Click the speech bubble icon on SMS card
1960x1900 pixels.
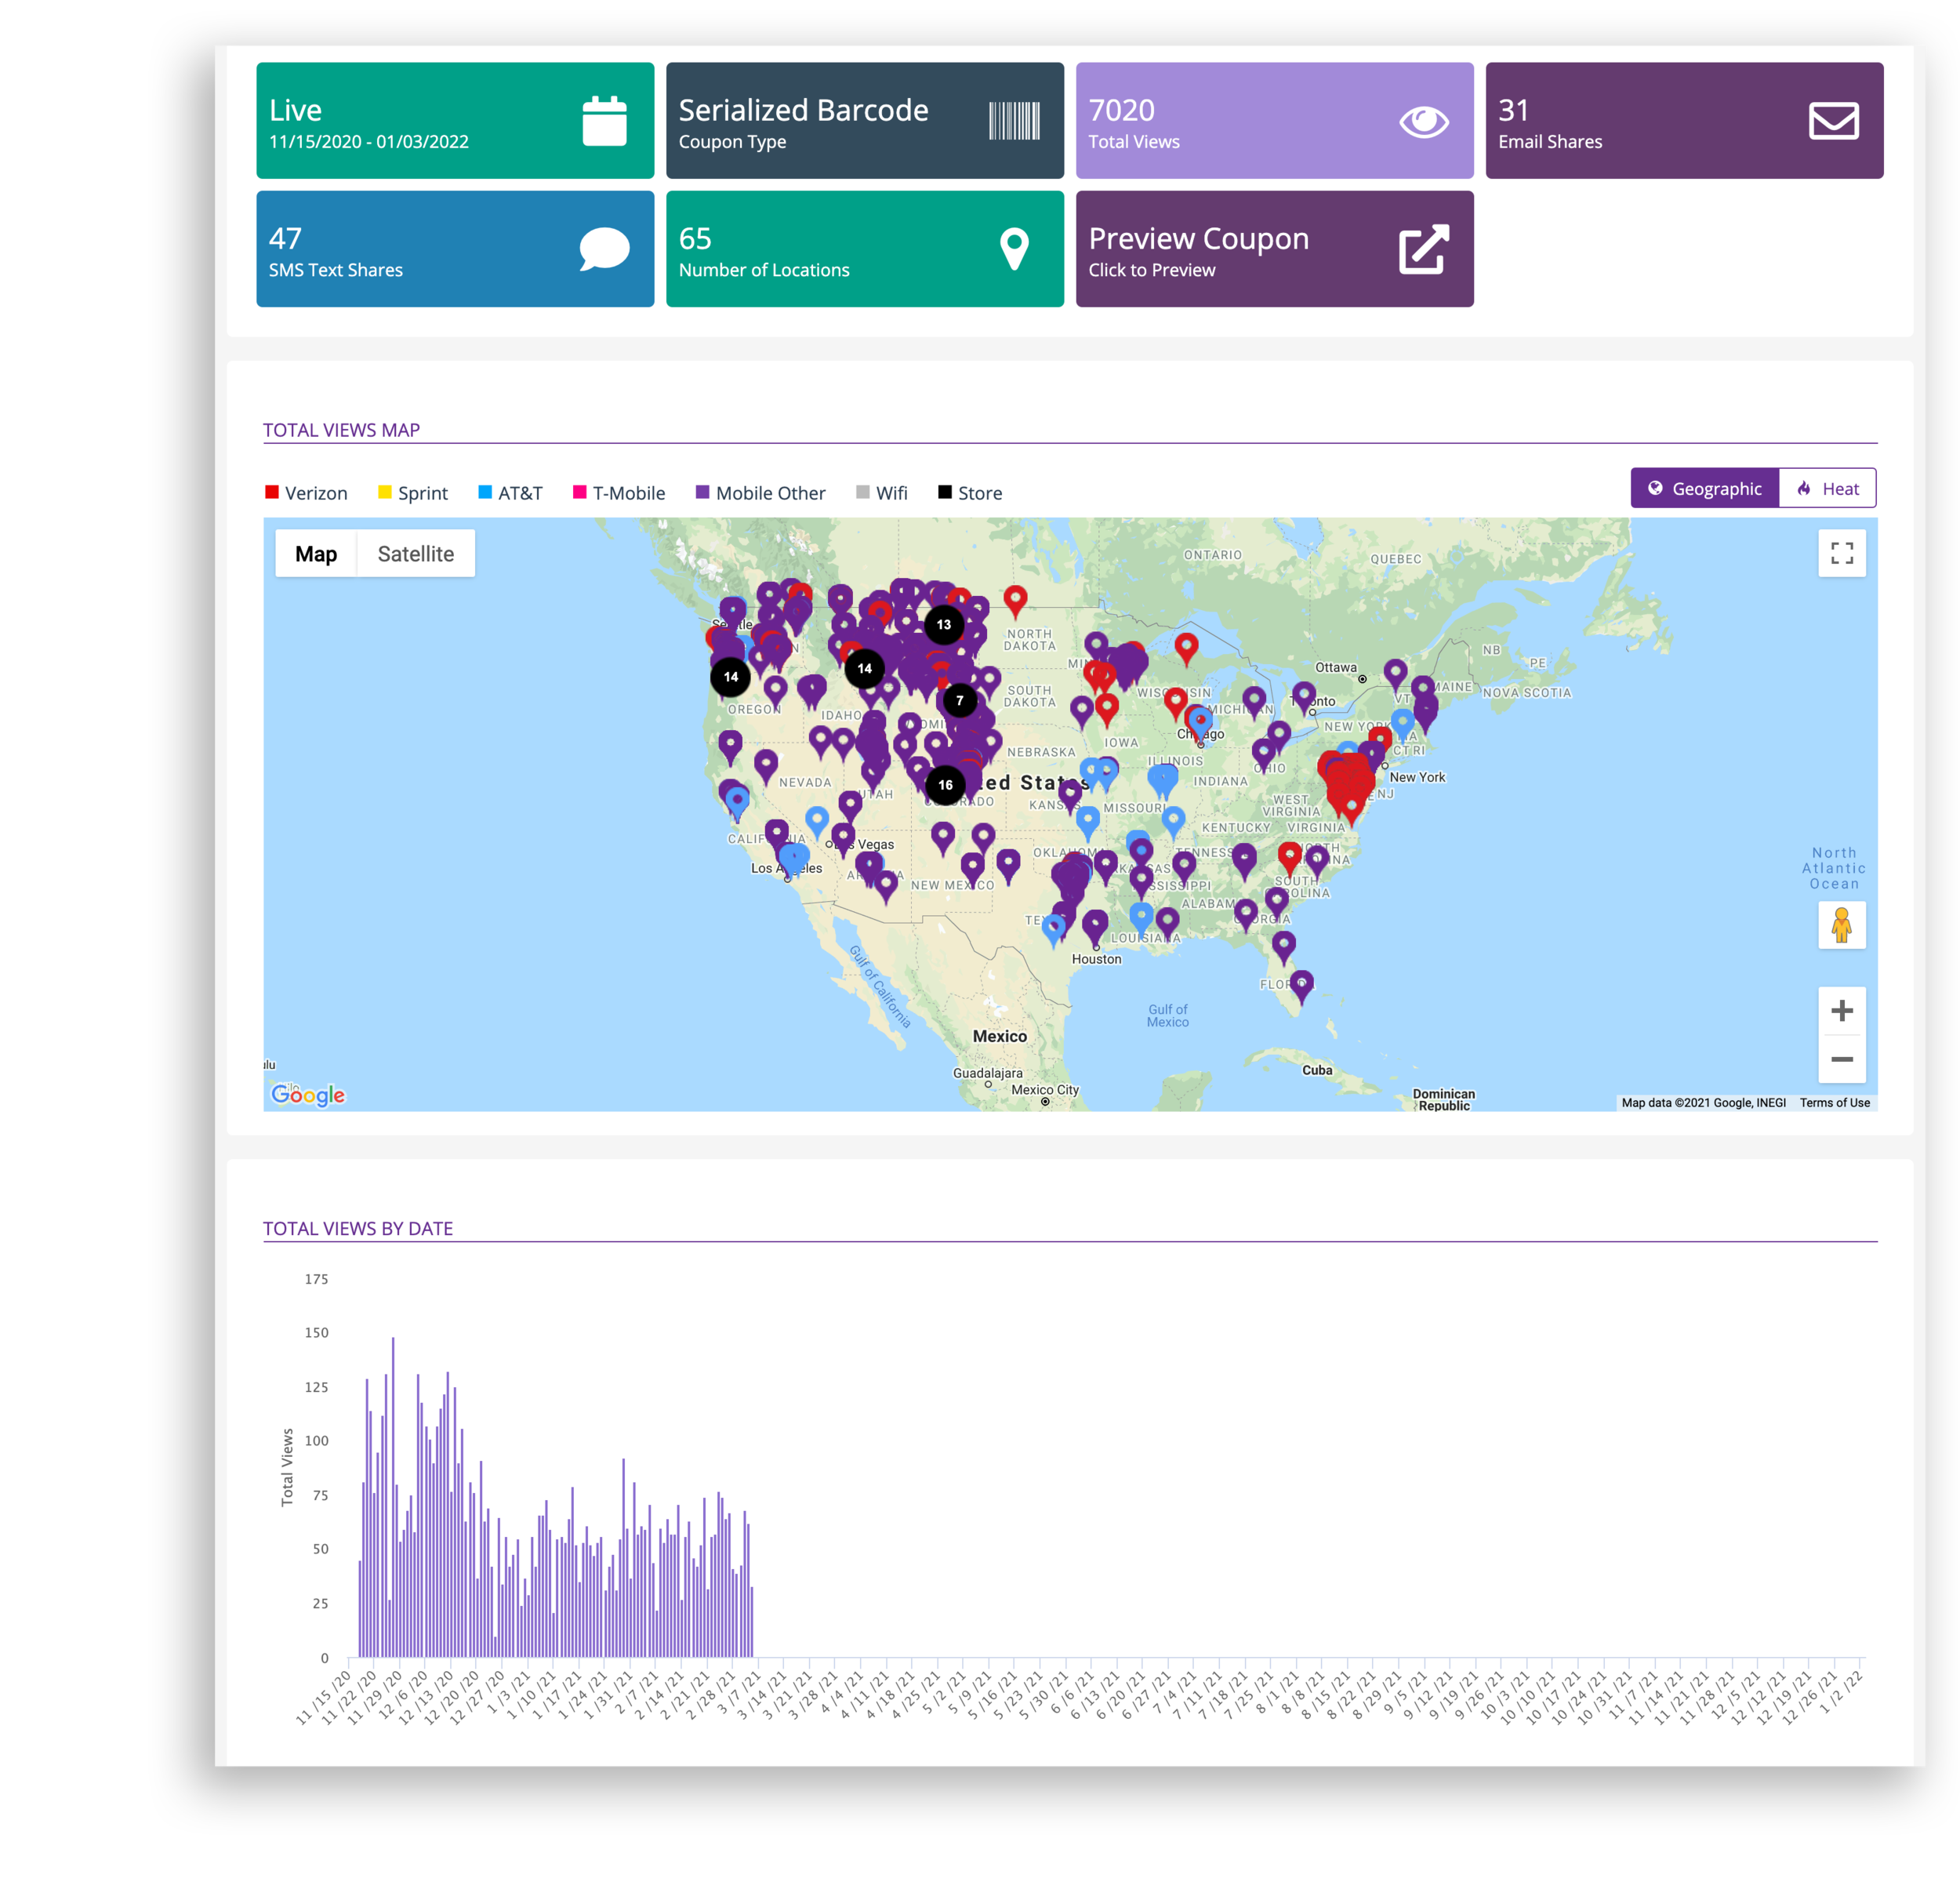[x=604, y=249]
